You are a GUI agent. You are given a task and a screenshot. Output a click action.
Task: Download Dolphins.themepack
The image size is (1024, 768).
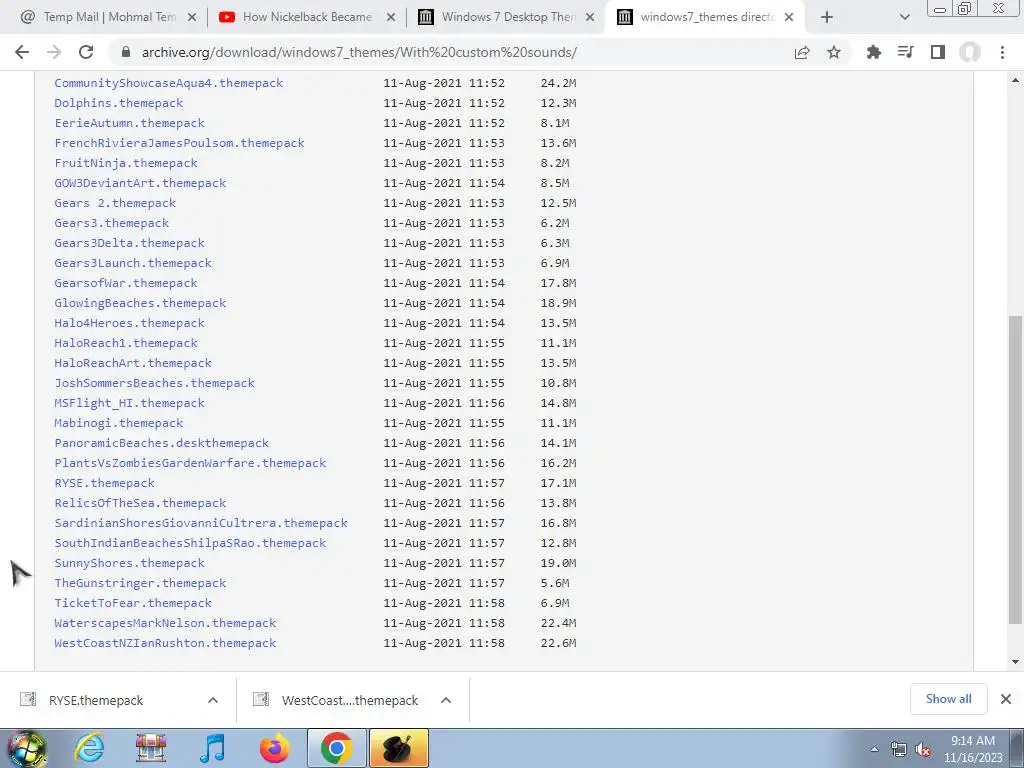click(119, 103)
